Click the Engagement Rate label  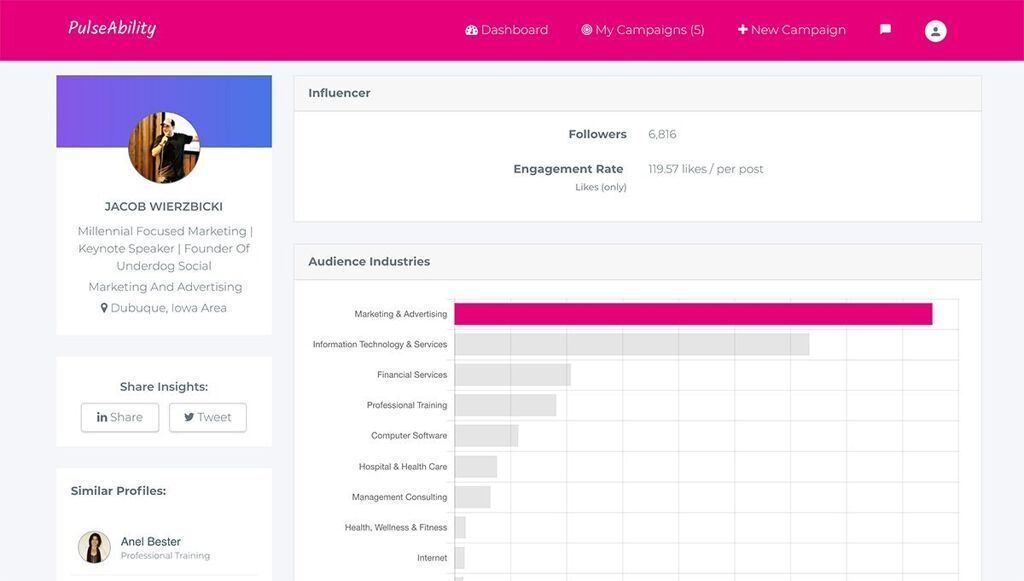(x=568, y=169)
